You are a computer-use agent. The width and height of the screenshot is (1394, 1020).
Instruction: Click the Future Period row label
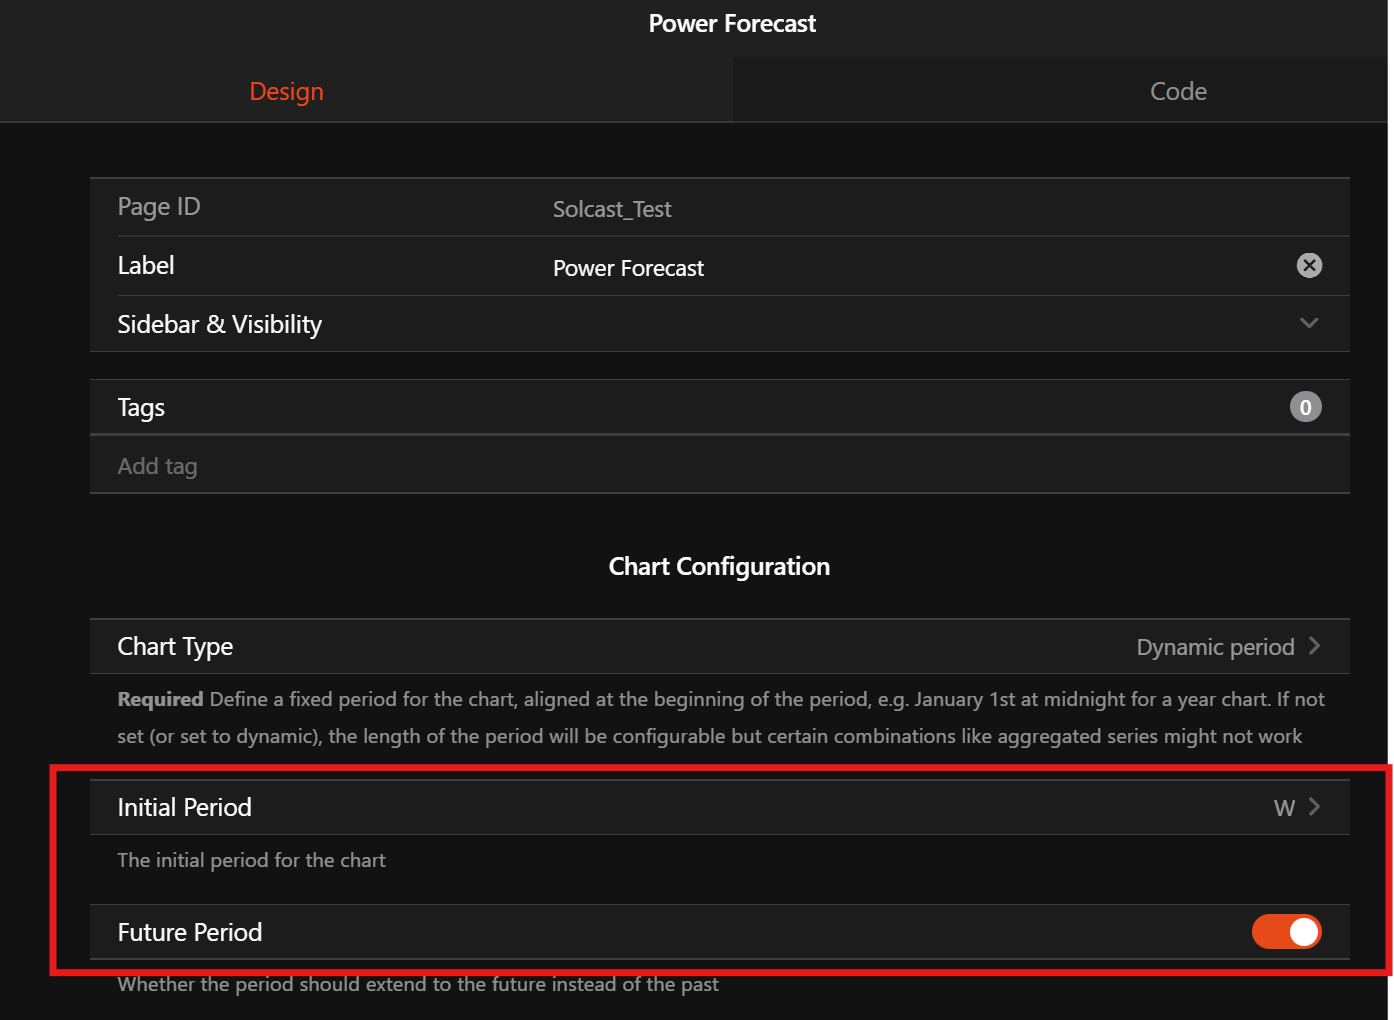[190, 933]
